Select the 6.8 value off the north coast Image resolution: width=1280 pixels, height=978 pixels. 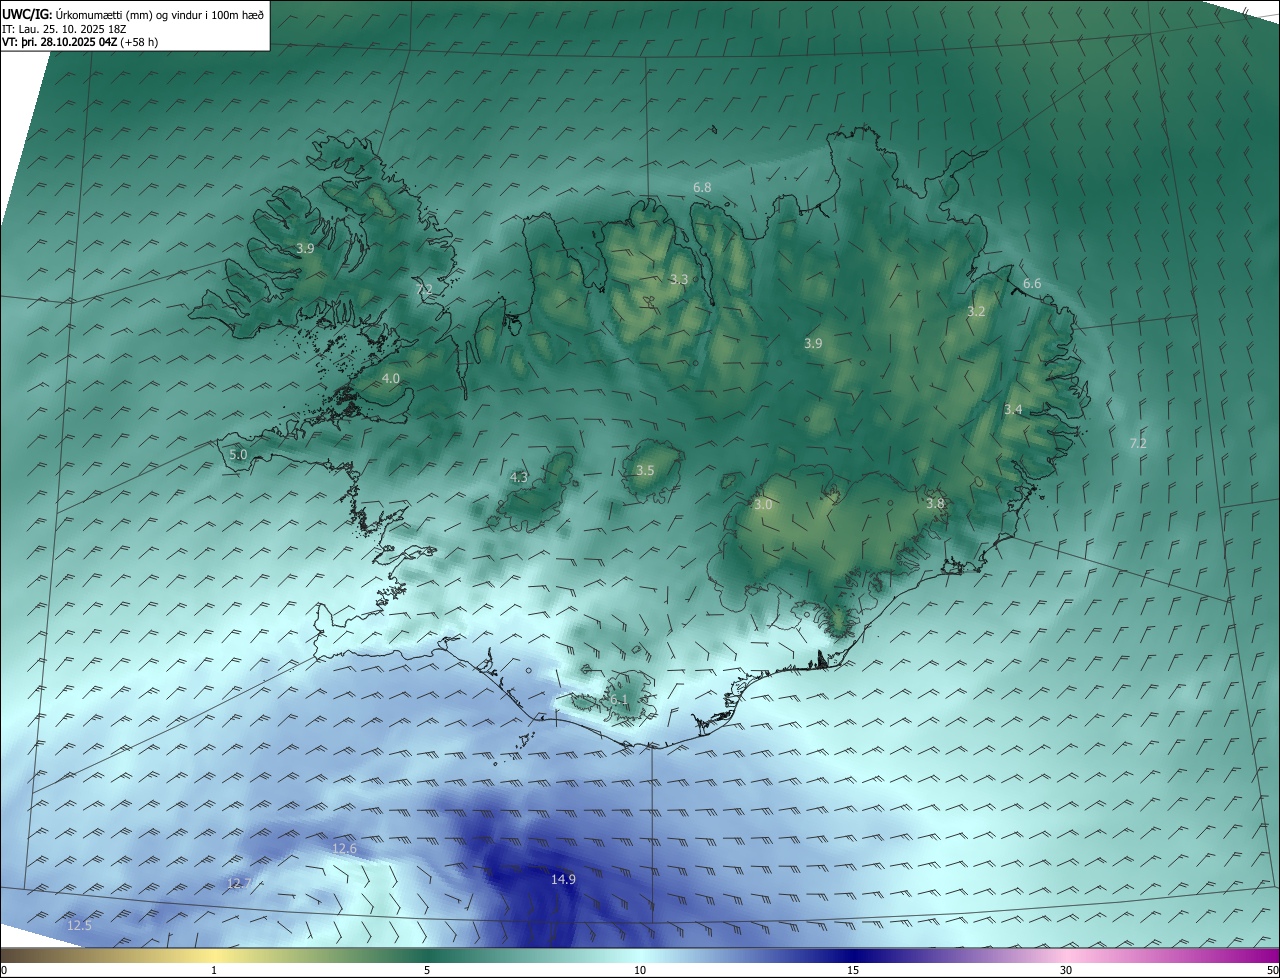pyautogui.click(x=702, y=188)
